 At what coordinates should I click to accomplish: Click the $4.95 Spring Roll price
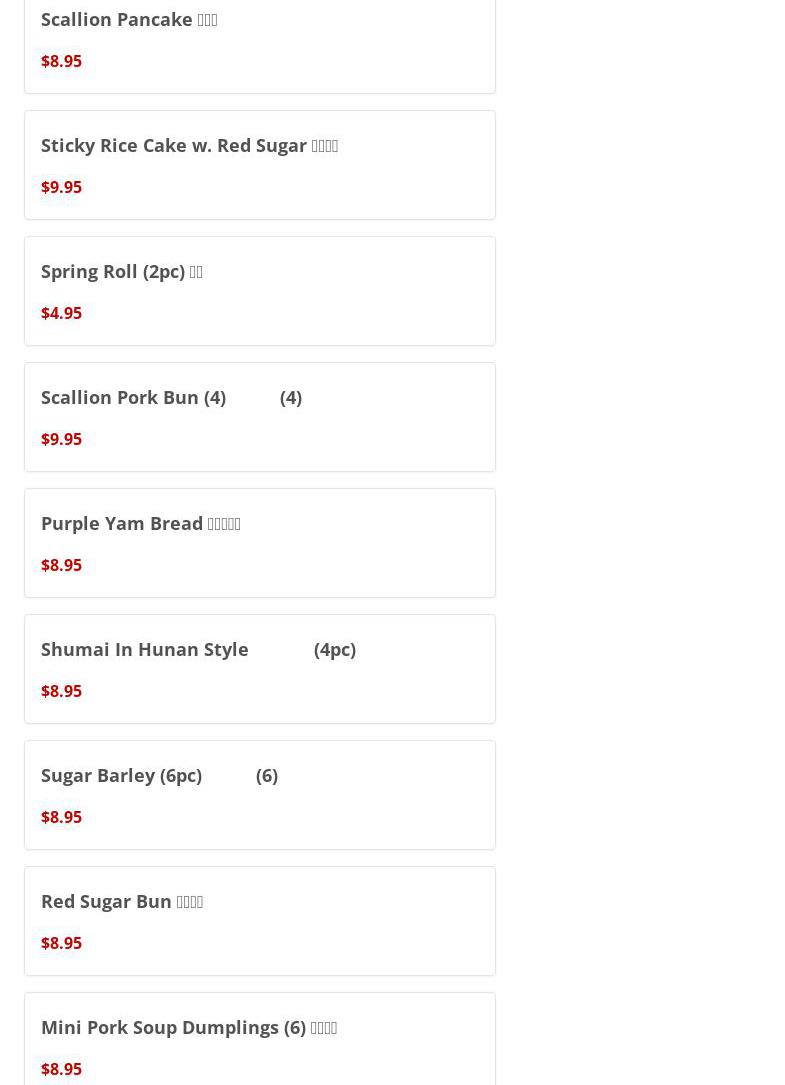pos(61,313)
